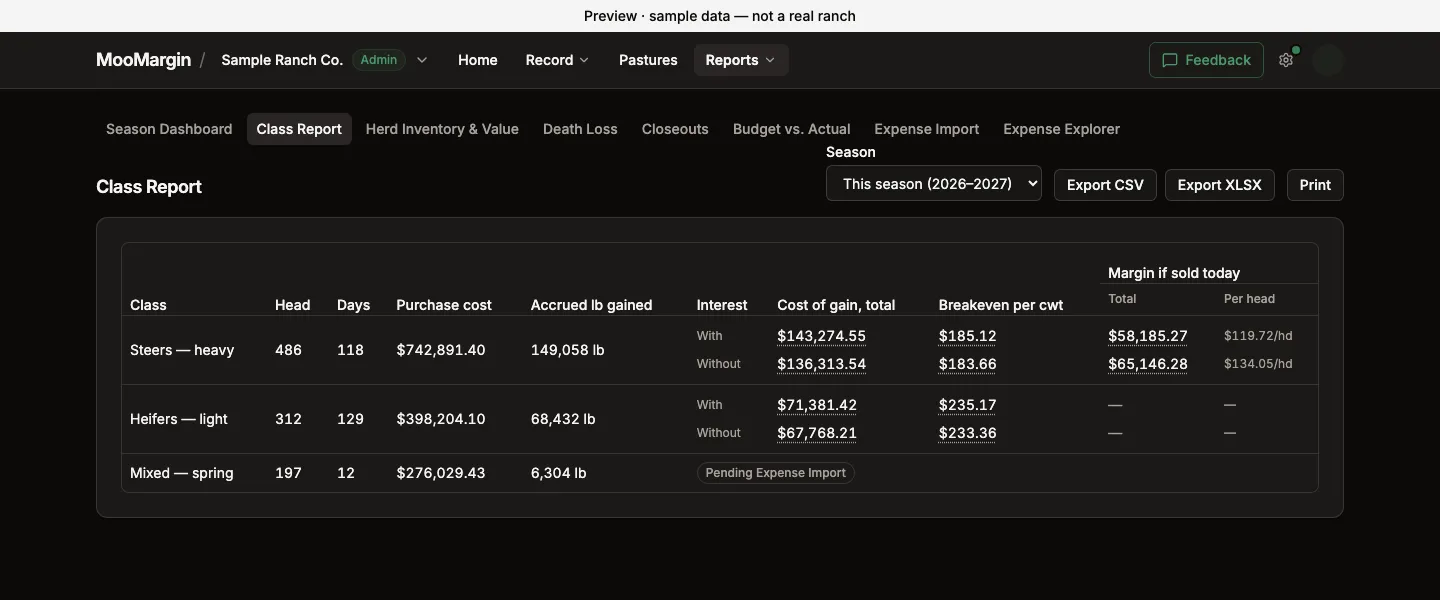Click the Cost of gain, total header
The height and width of the screenshot is (600, 1440).
[836, 305]
